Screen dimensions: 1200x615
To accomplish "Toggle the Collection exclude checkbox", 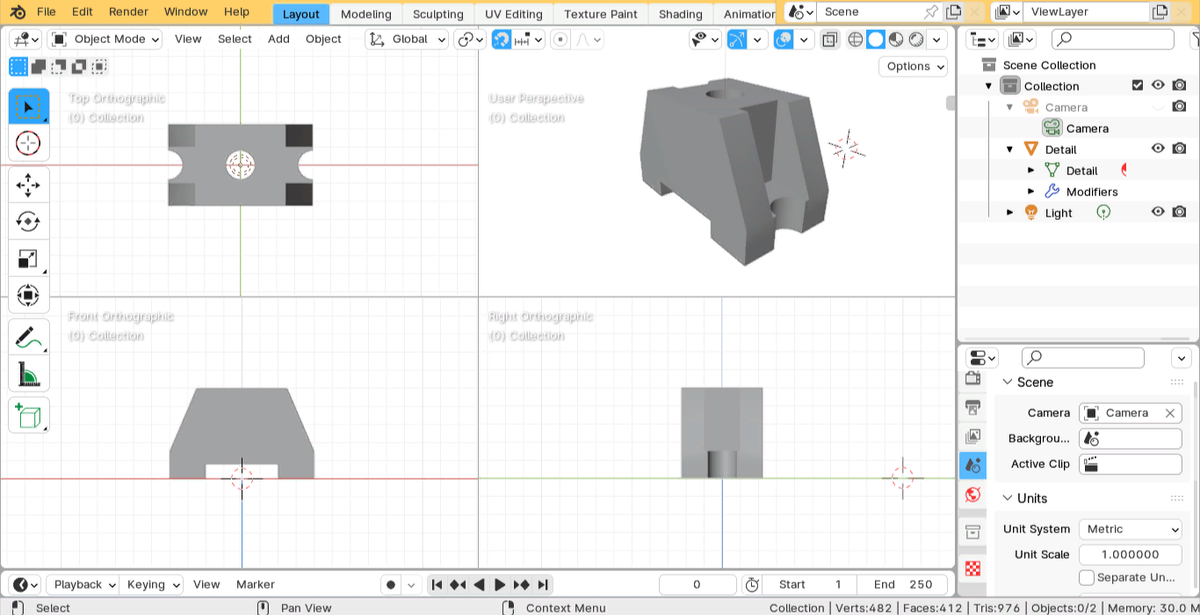I will tap(1137, 86).
